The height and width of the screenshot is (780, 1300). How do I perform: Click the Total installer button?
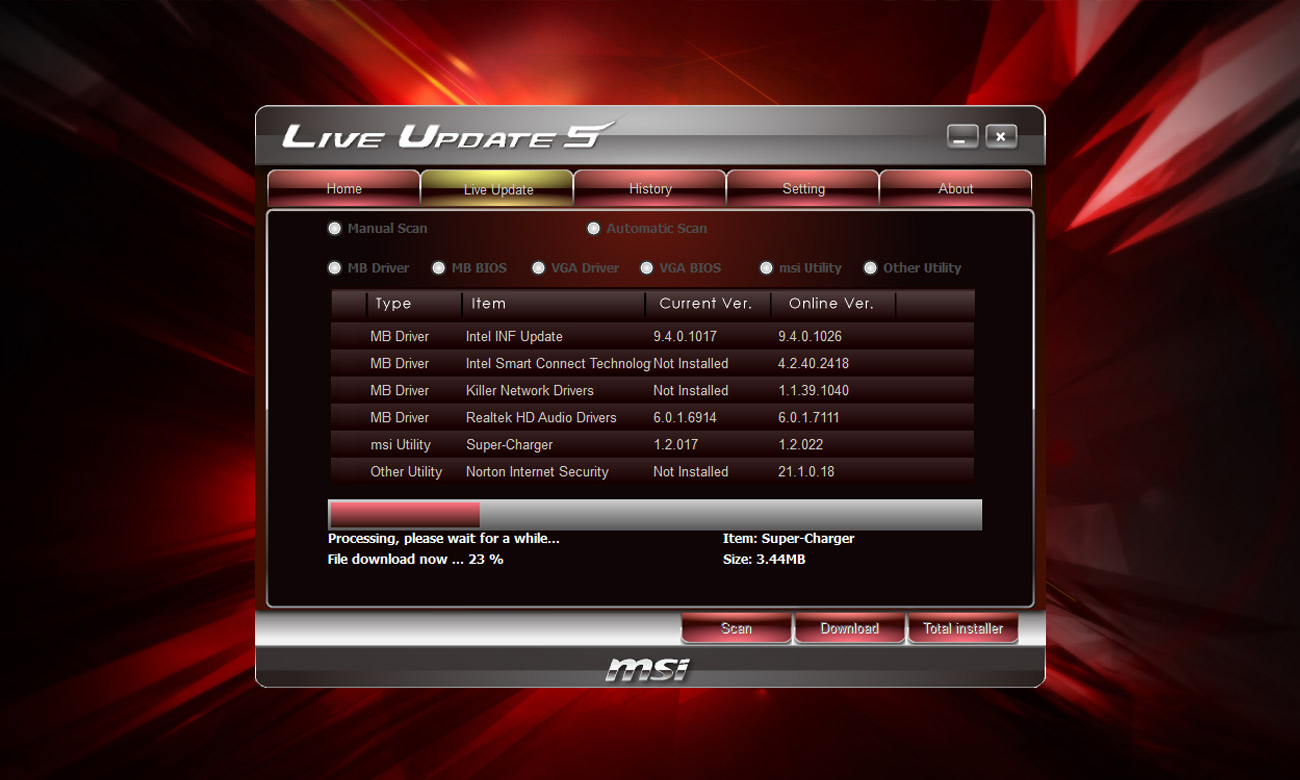[962, 628]
